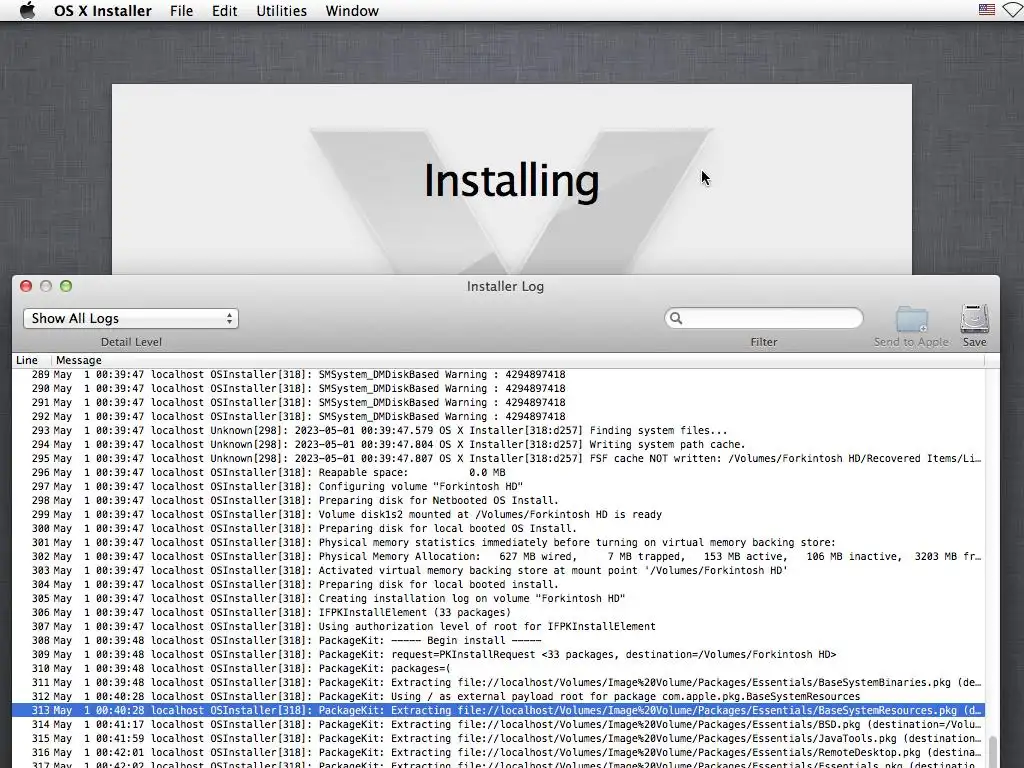Open the Utilities menu

(281, 11)
